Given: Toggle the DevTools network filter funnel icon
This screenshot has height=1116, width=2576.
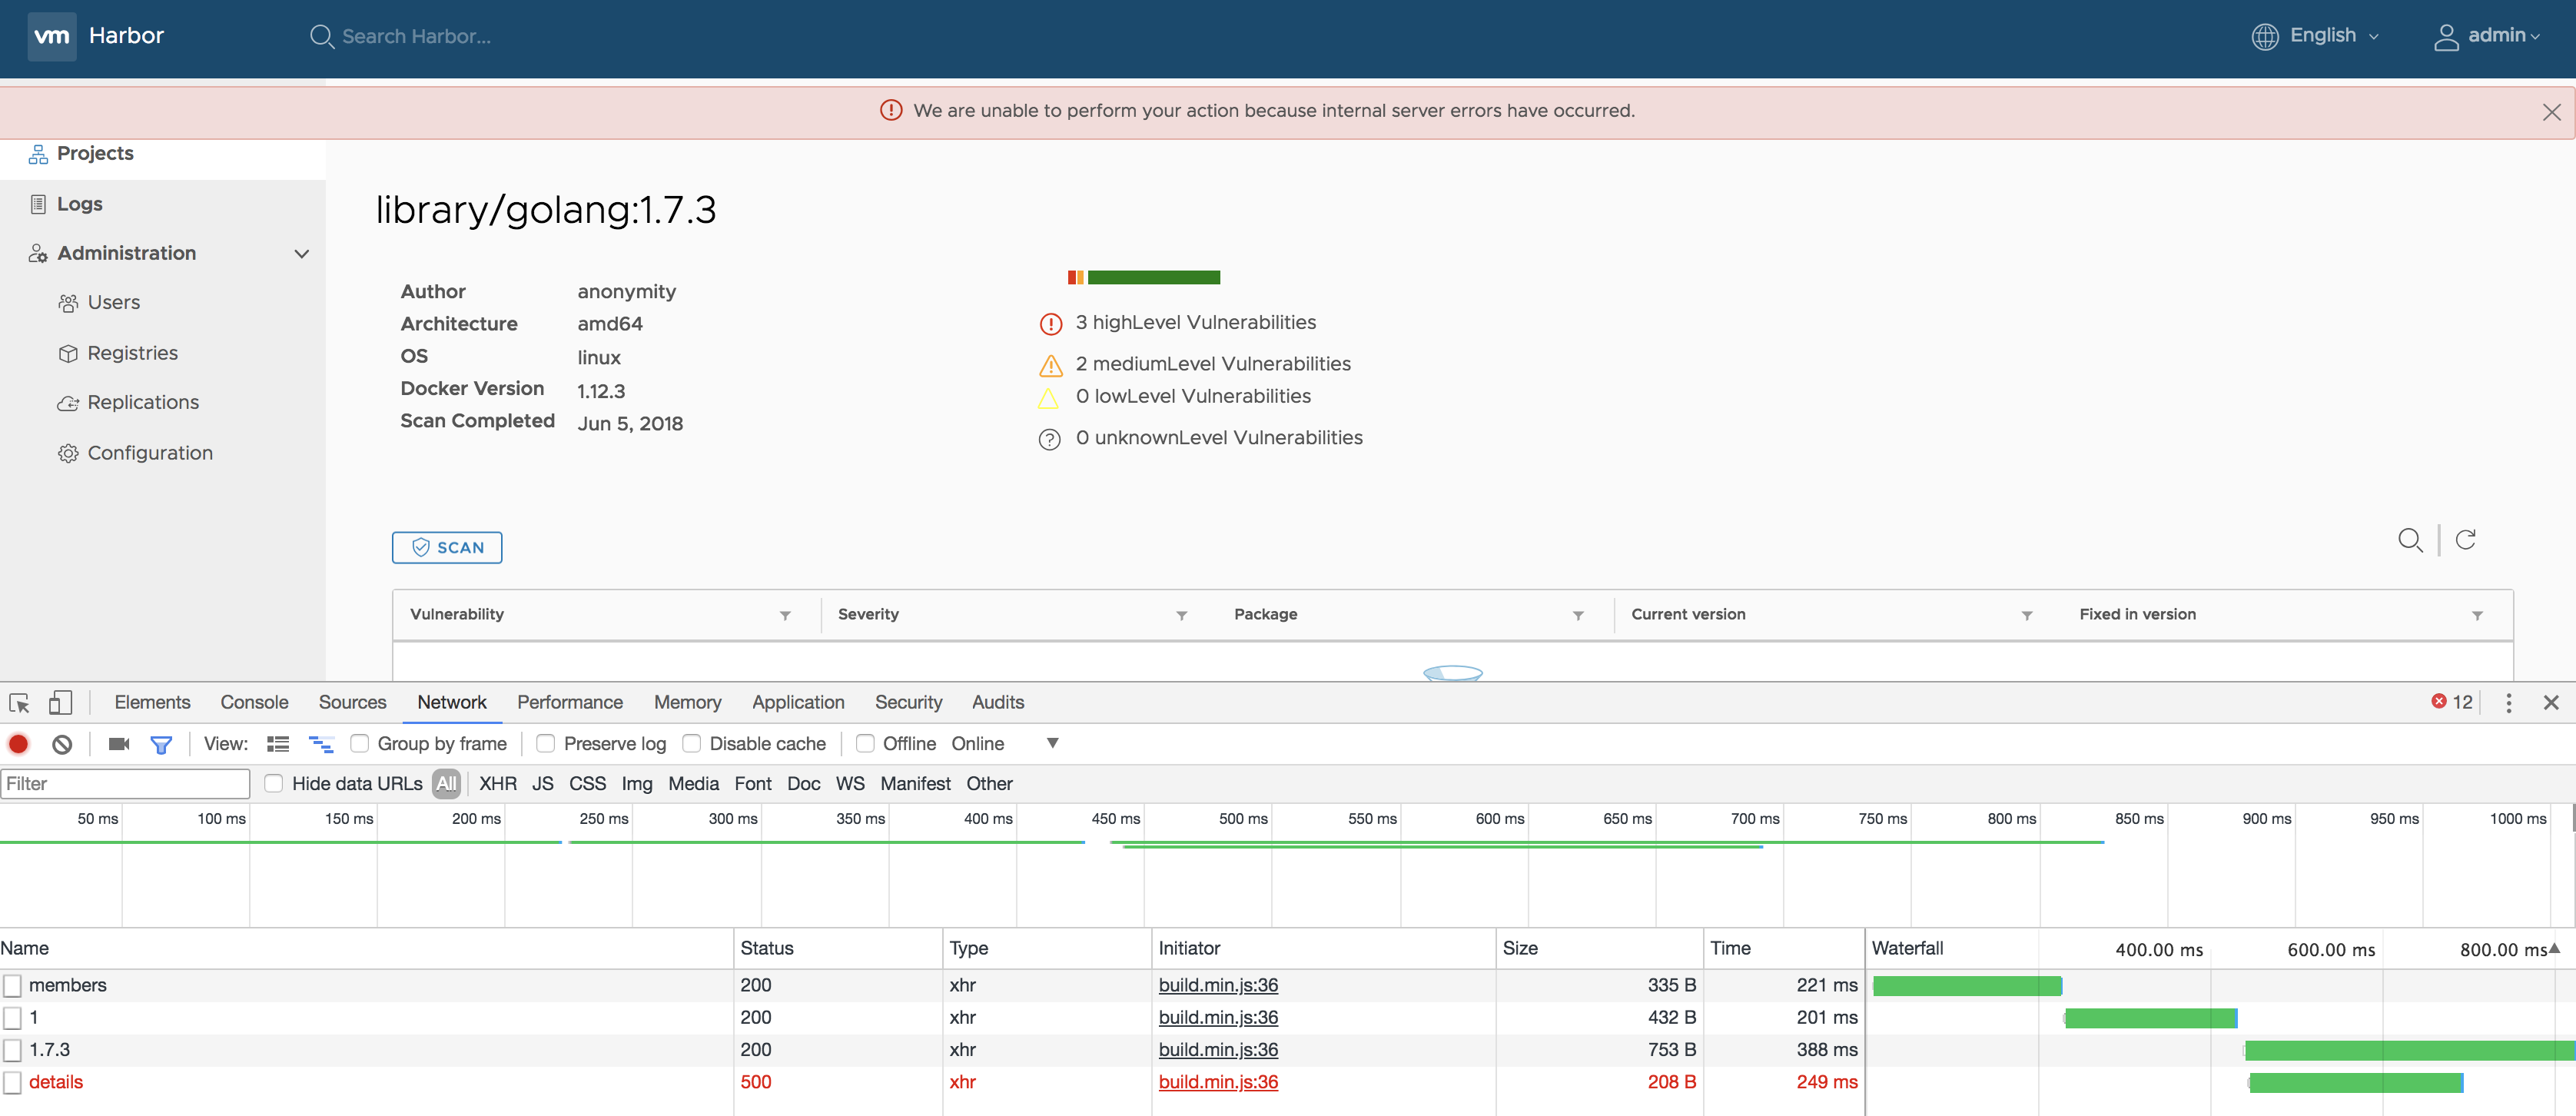Looking at the screenshot, I should click(161, 744).
